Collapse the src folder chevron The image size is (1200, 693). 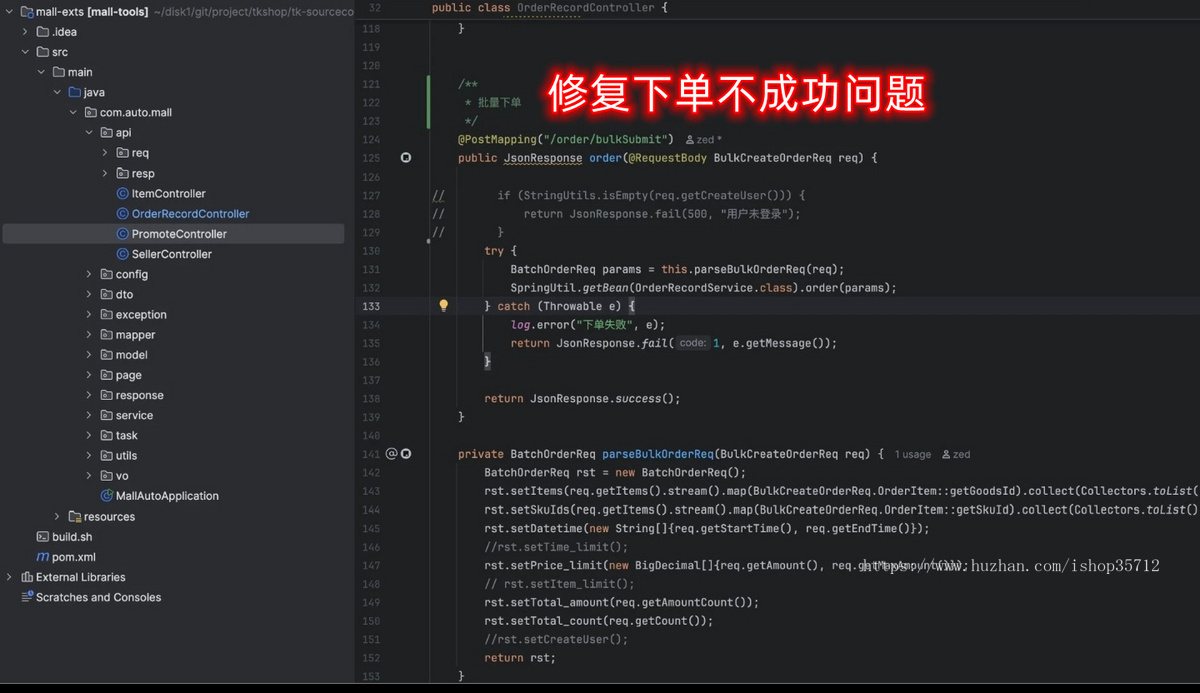[x=25, y=52]
